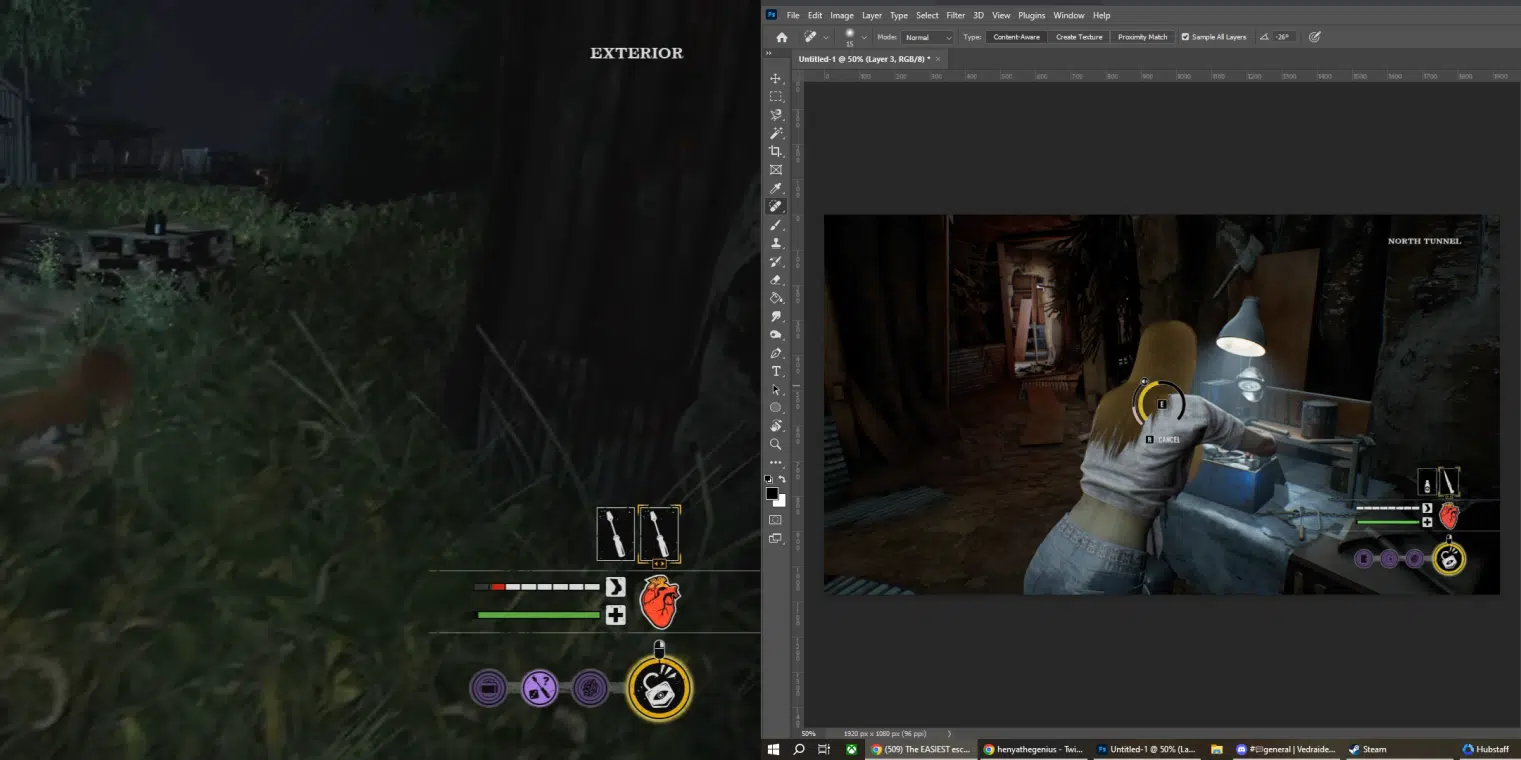Open the Select menu

pyautogui.click(x=928, y=15)
